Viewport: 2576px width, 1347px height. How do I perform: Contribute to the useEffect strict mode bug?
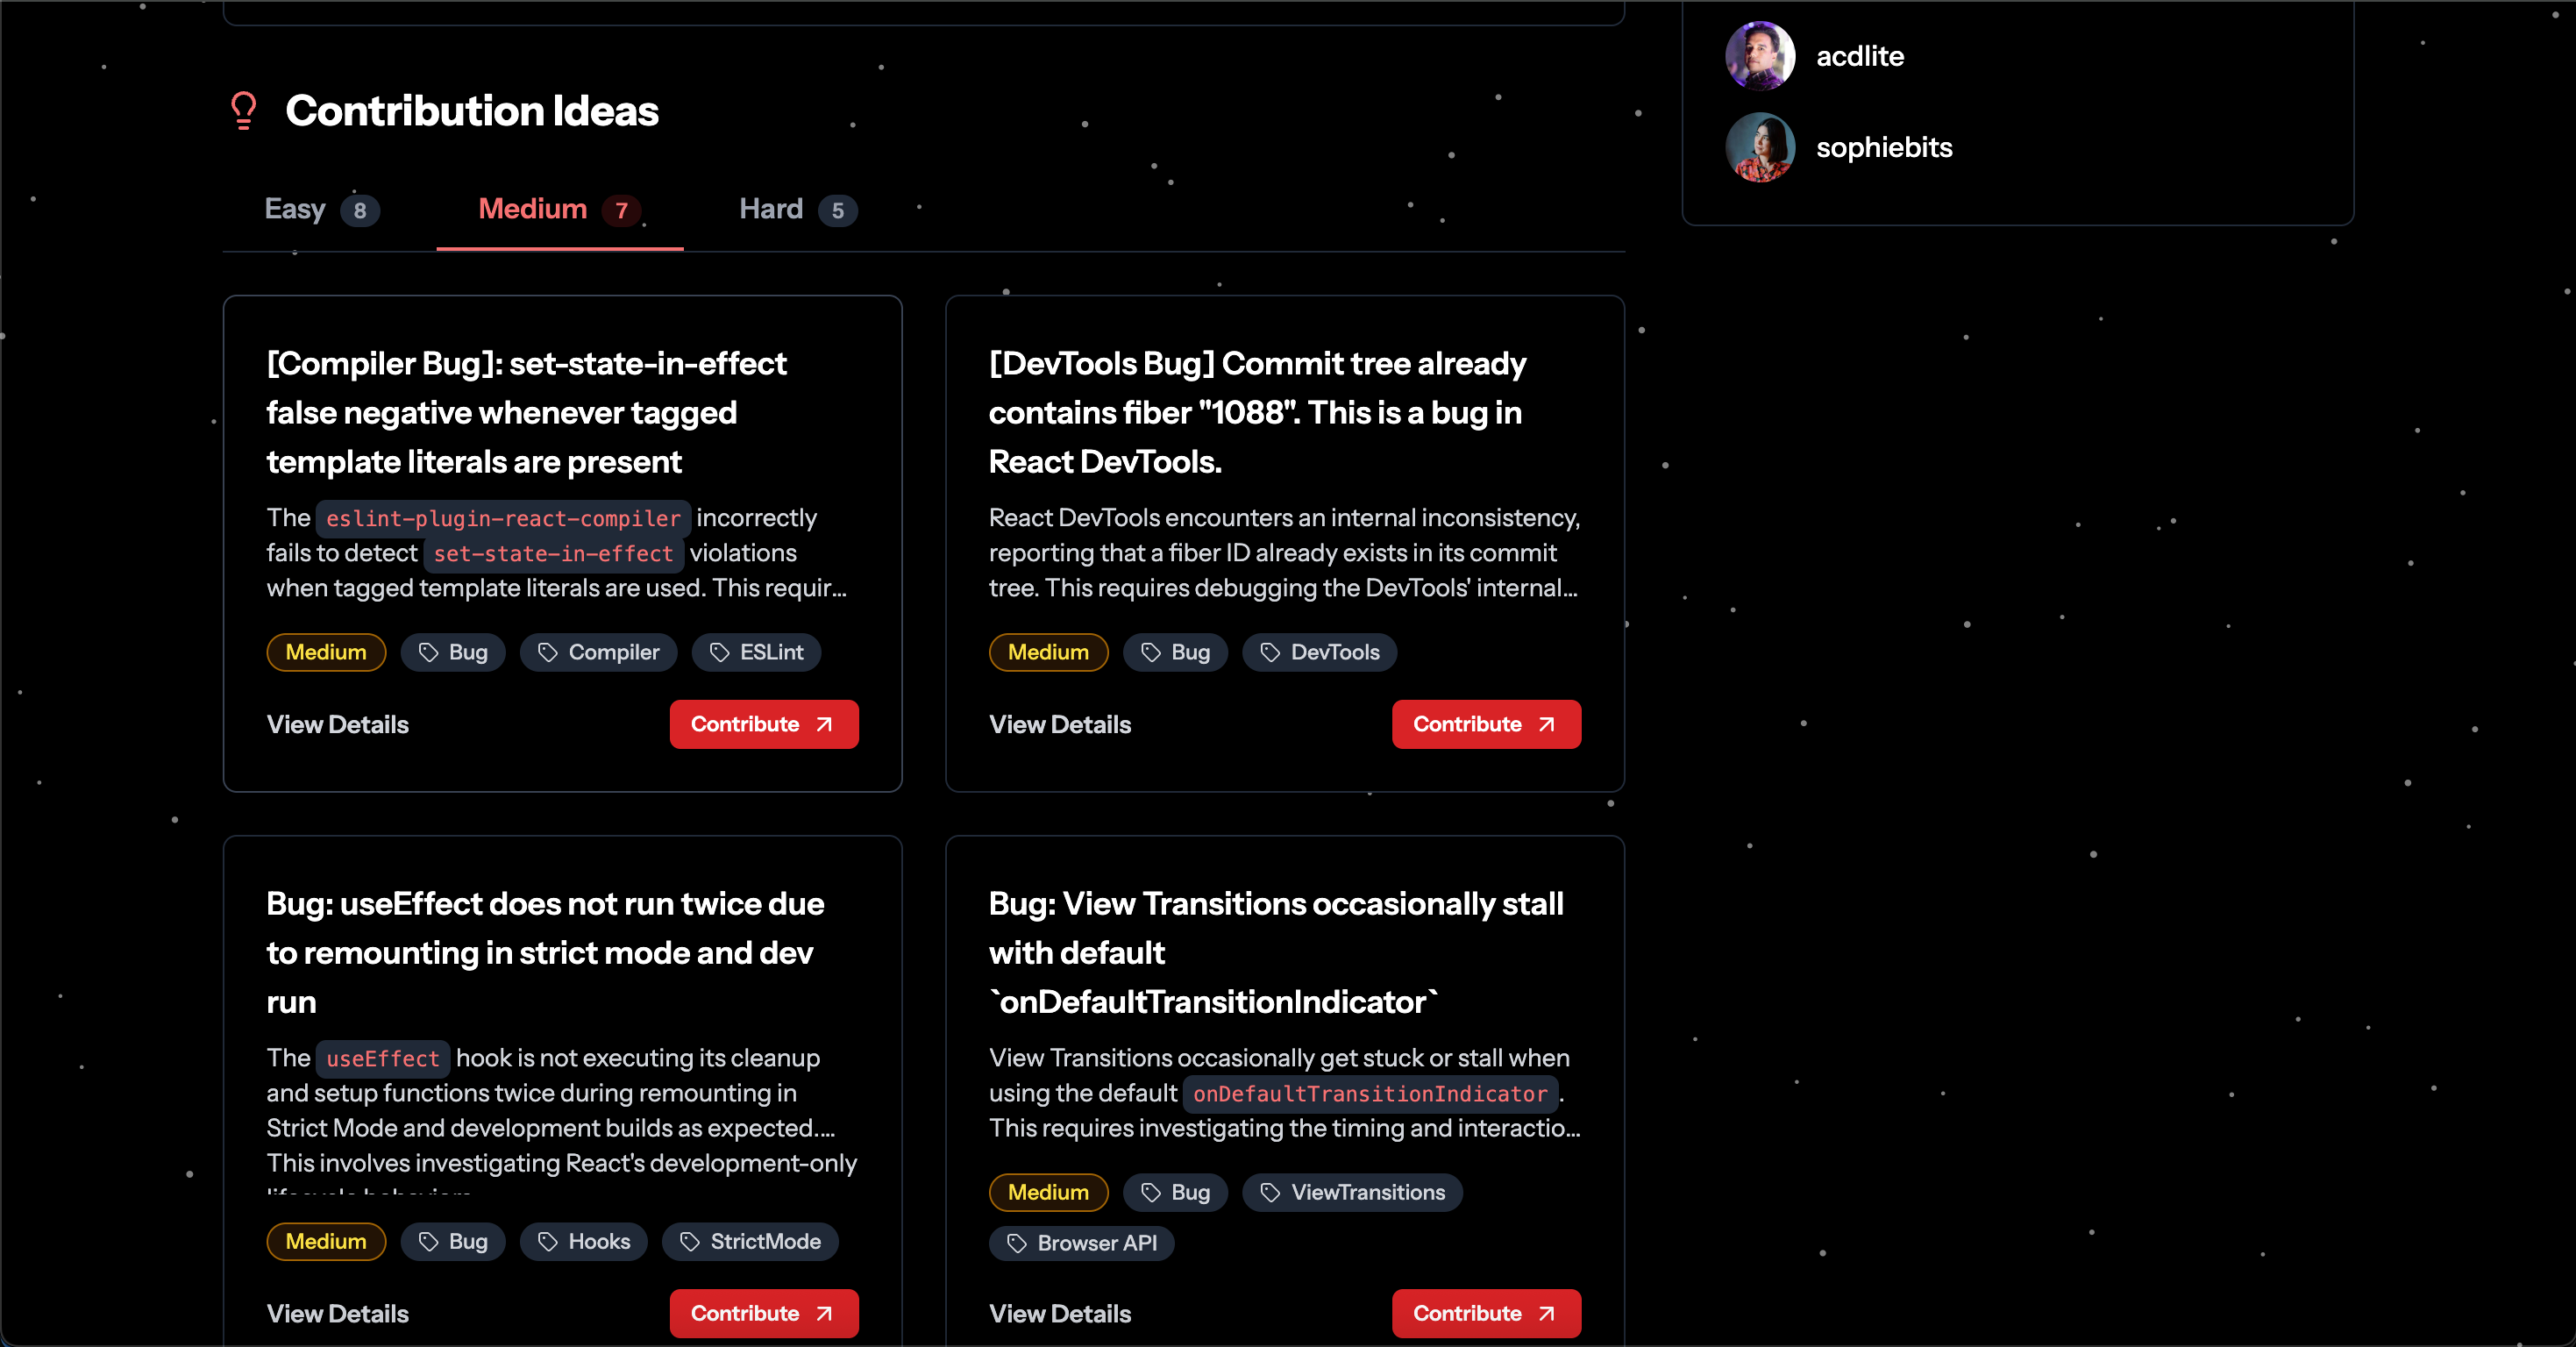click(x=763, y=1313)
